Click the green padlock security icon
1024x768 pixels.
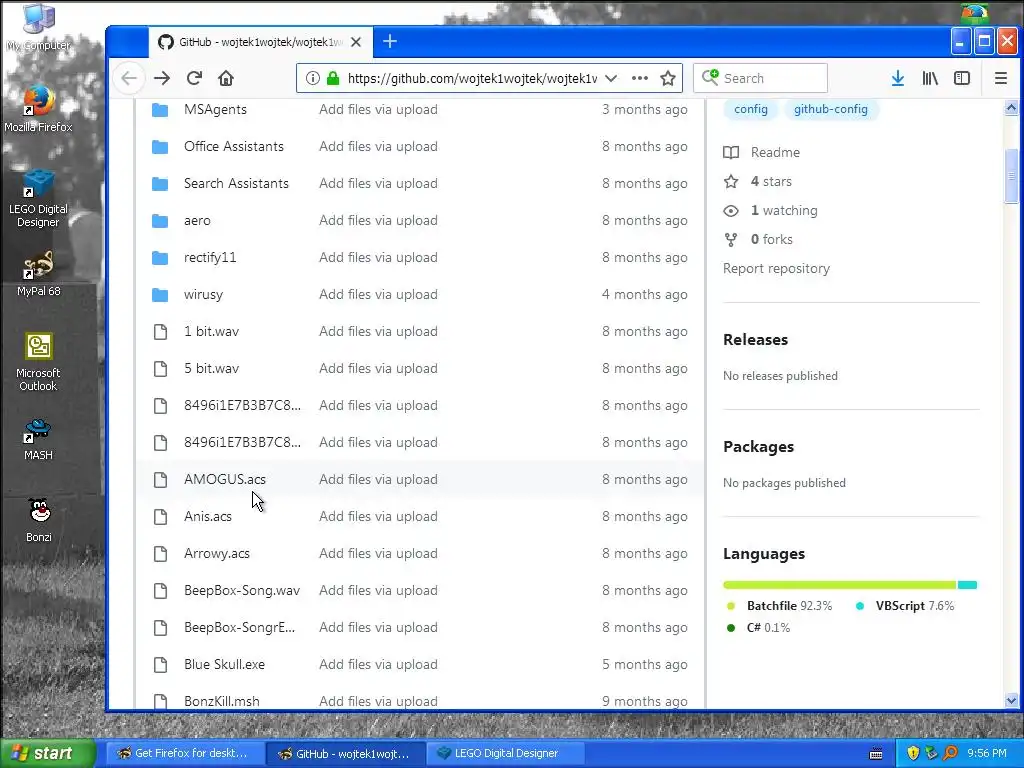tap(333, 78)
